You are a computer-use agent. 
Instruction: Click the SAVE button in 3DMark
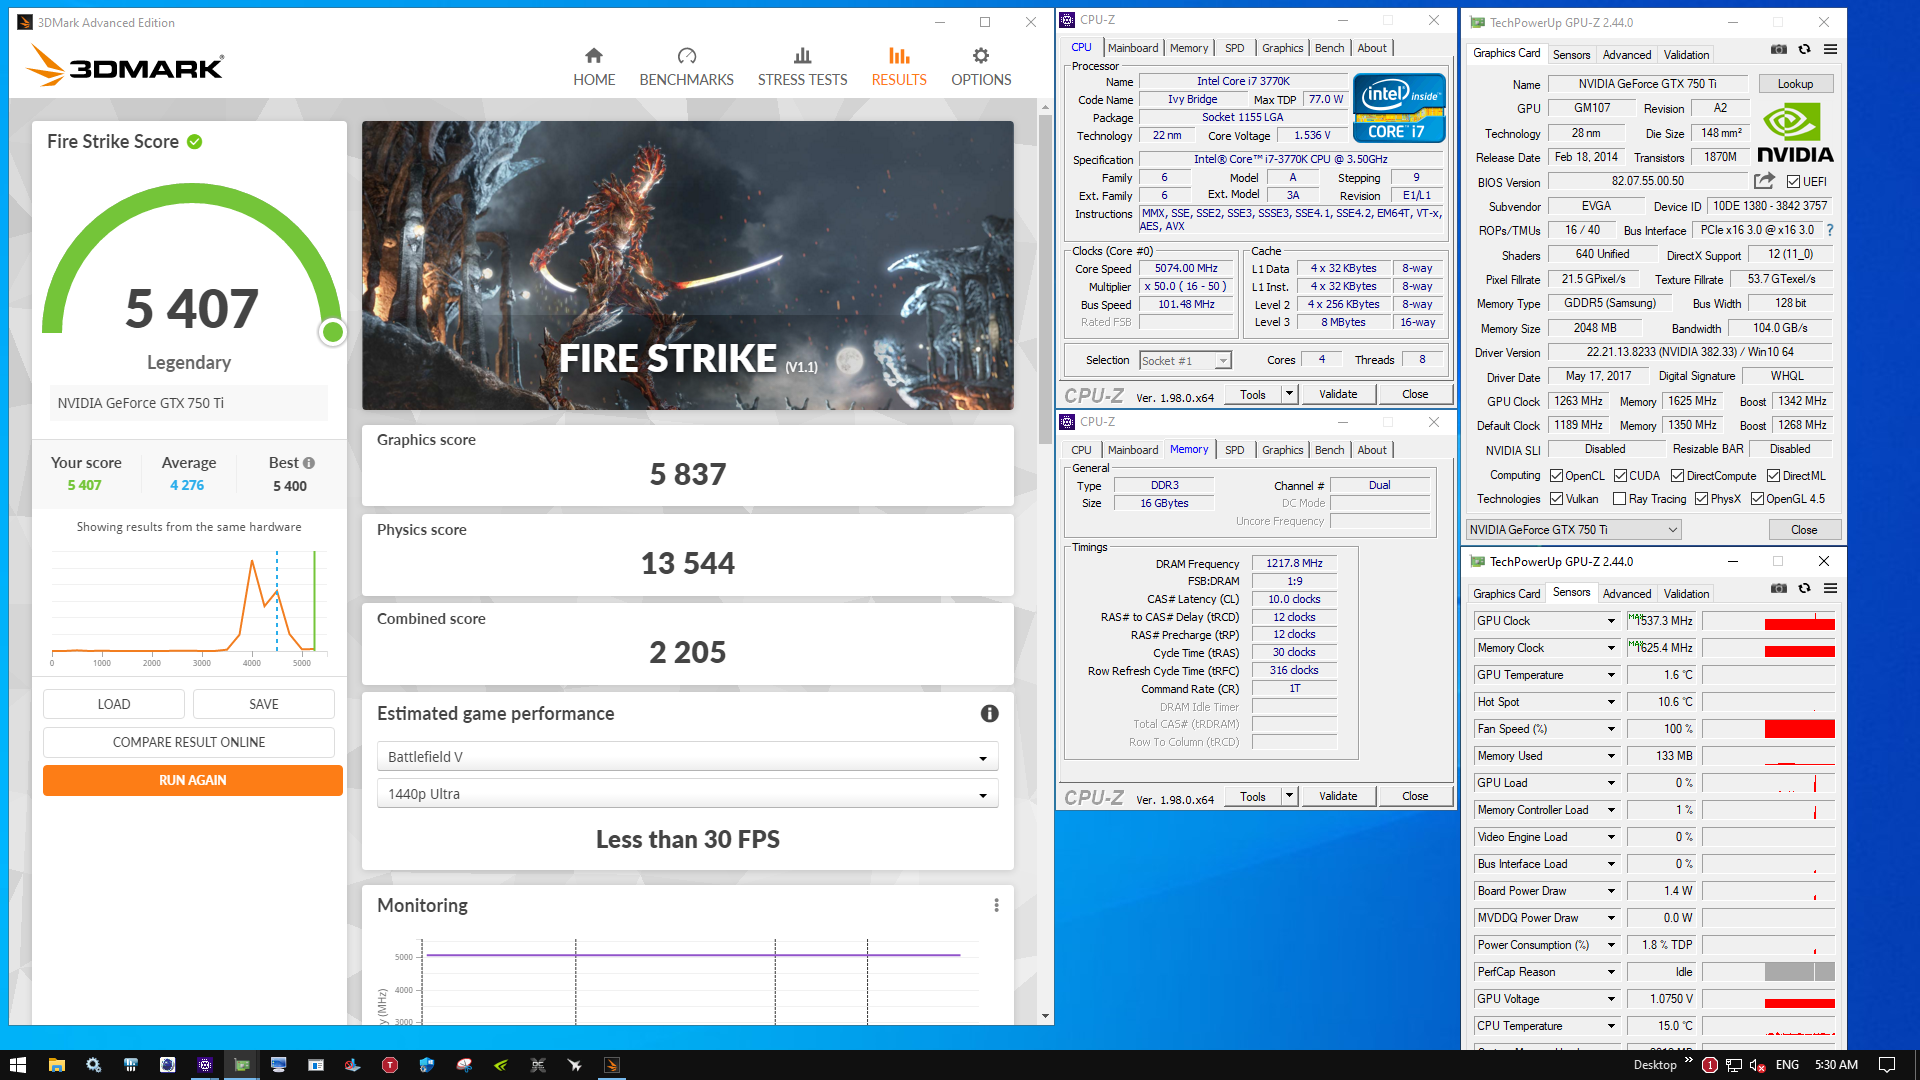coord(264,704)
